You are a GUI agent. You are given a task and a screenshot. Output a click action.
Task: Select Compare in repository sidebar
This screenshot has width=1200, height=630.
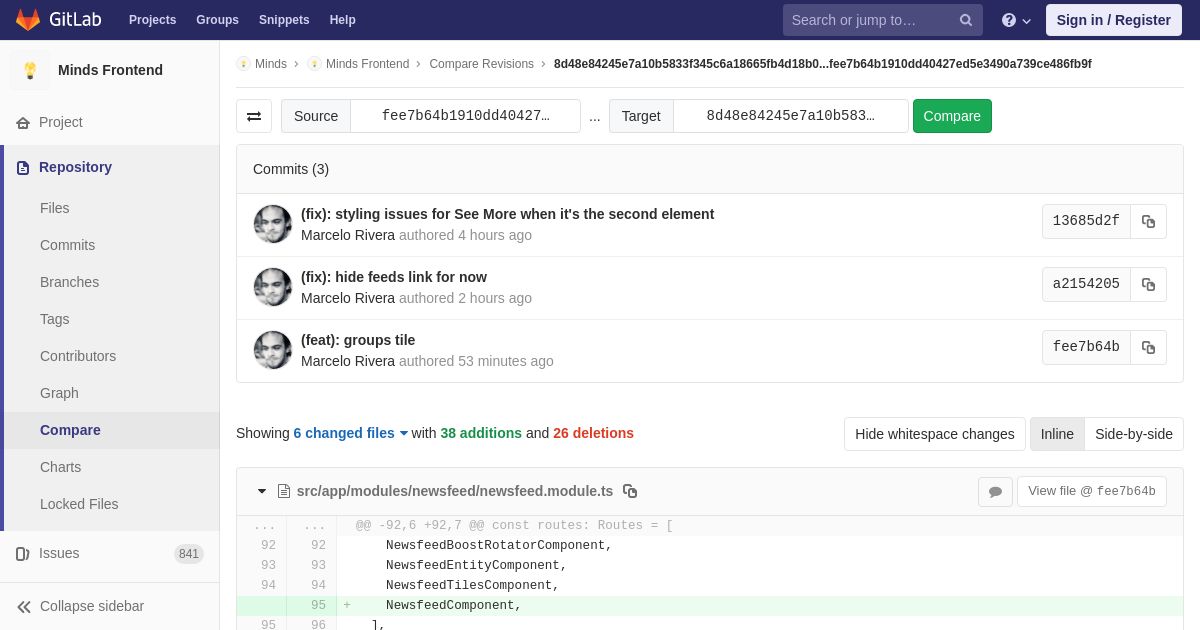[x=70, y=430]
